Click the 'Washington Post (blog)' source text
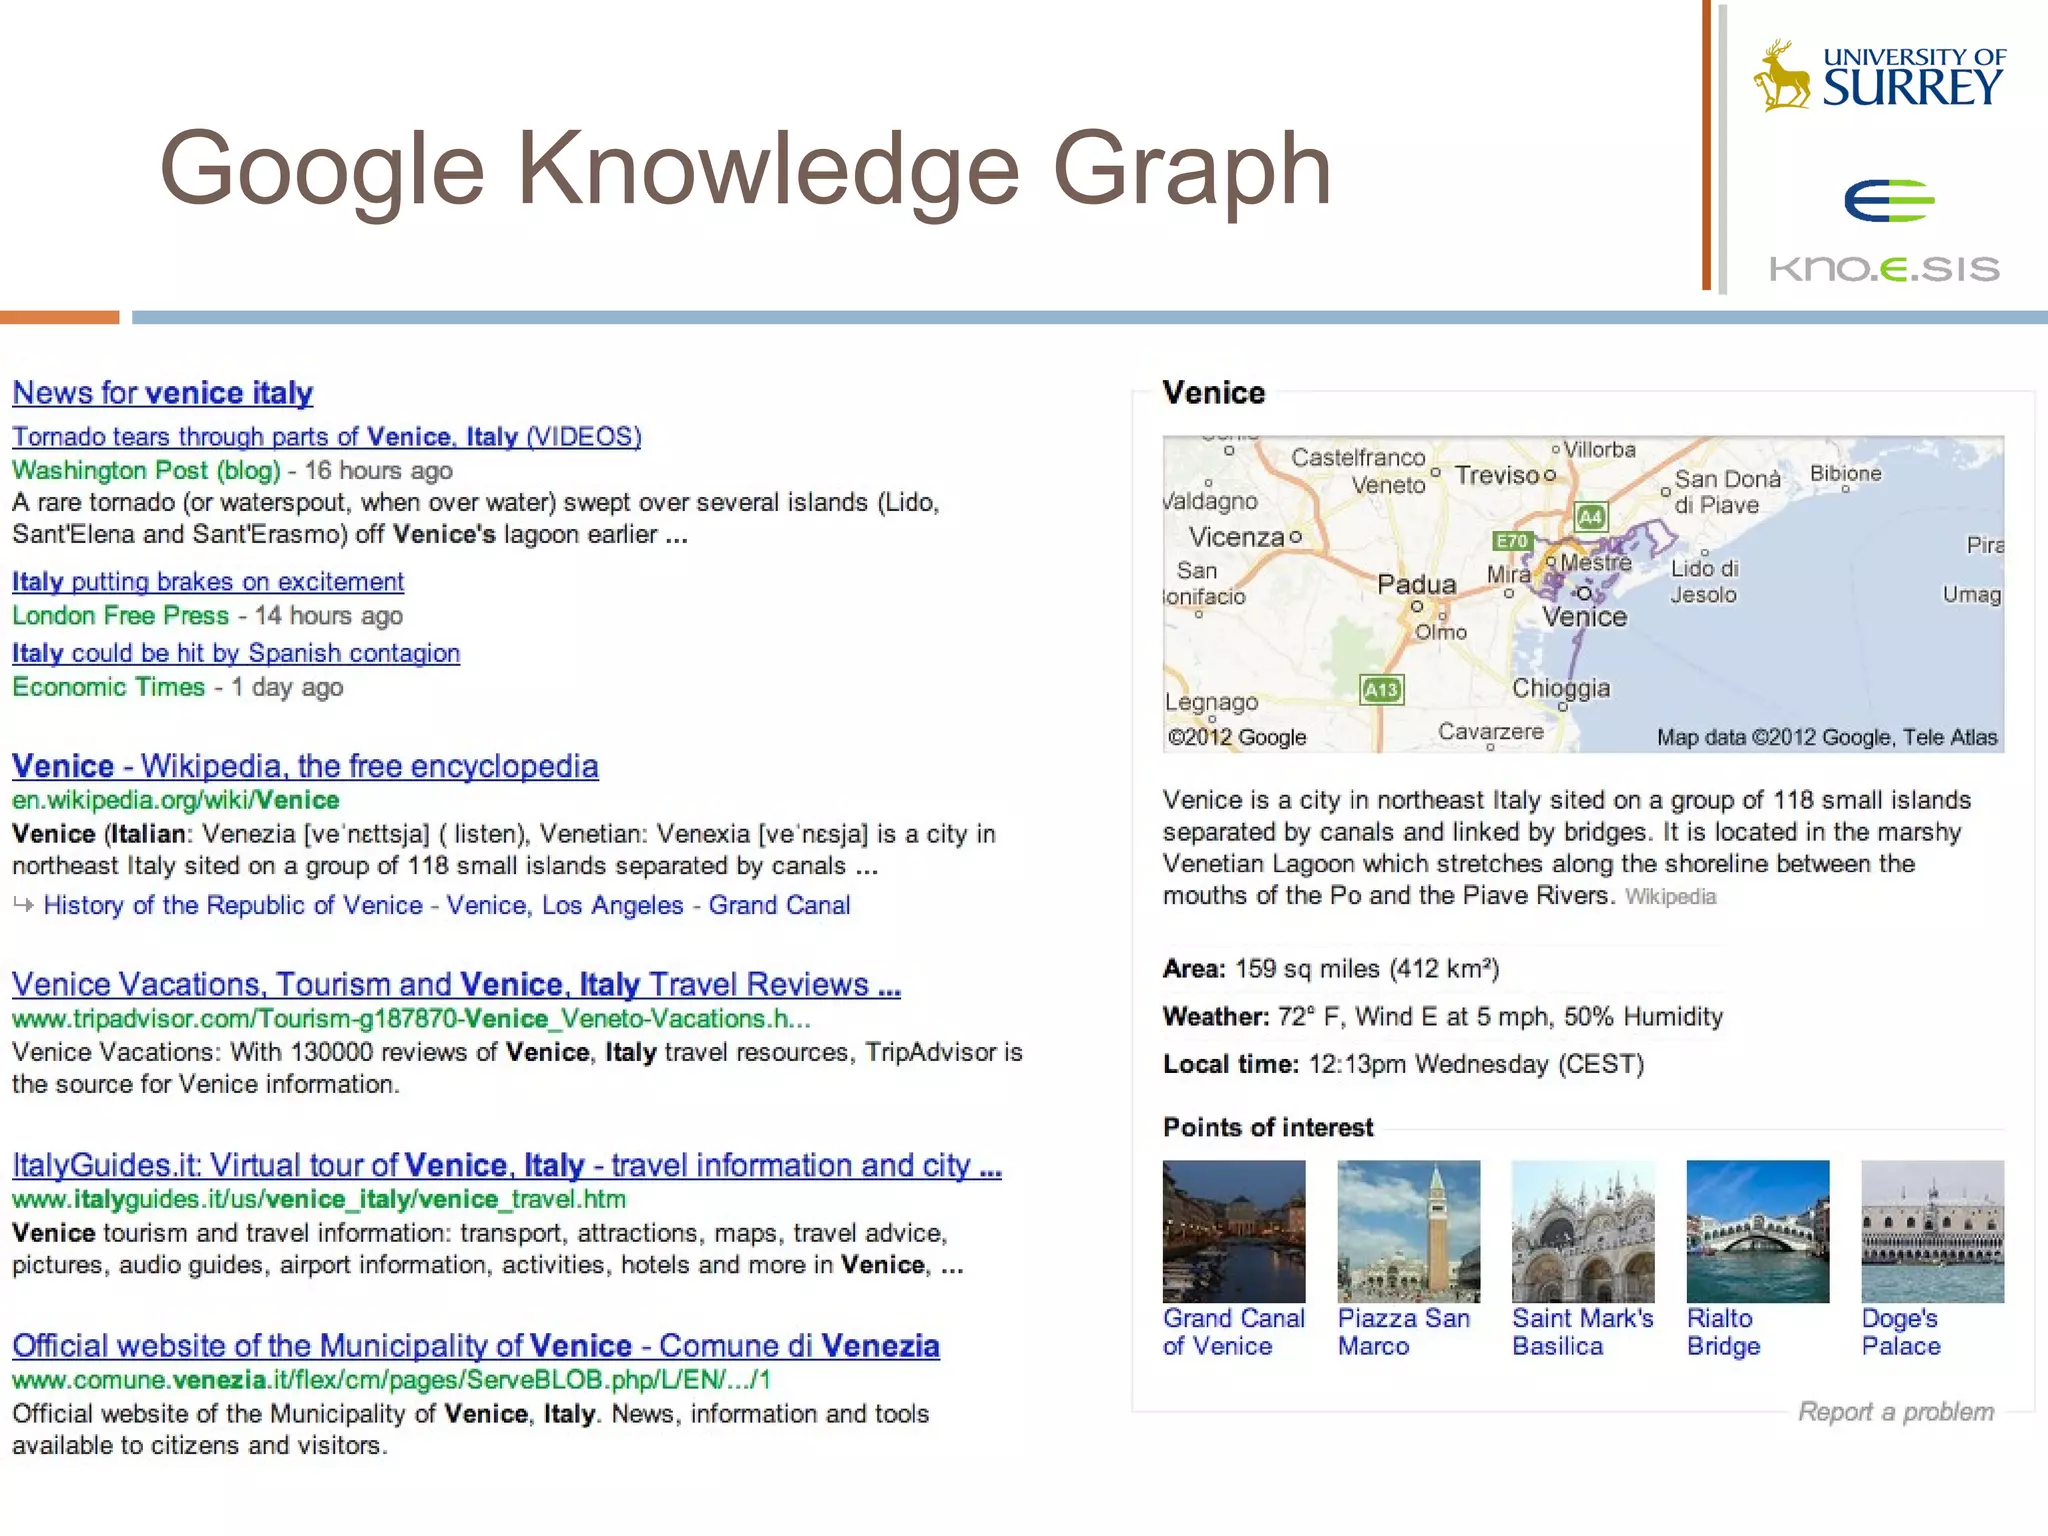The image size is (2048, 1536). point(146,470)
